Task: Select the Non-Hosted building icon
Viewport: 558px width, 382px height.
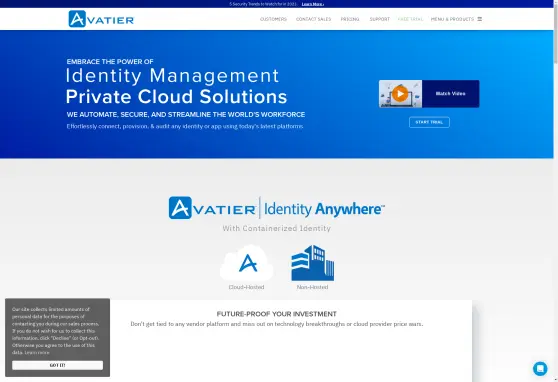Action: tap(312, 263)
